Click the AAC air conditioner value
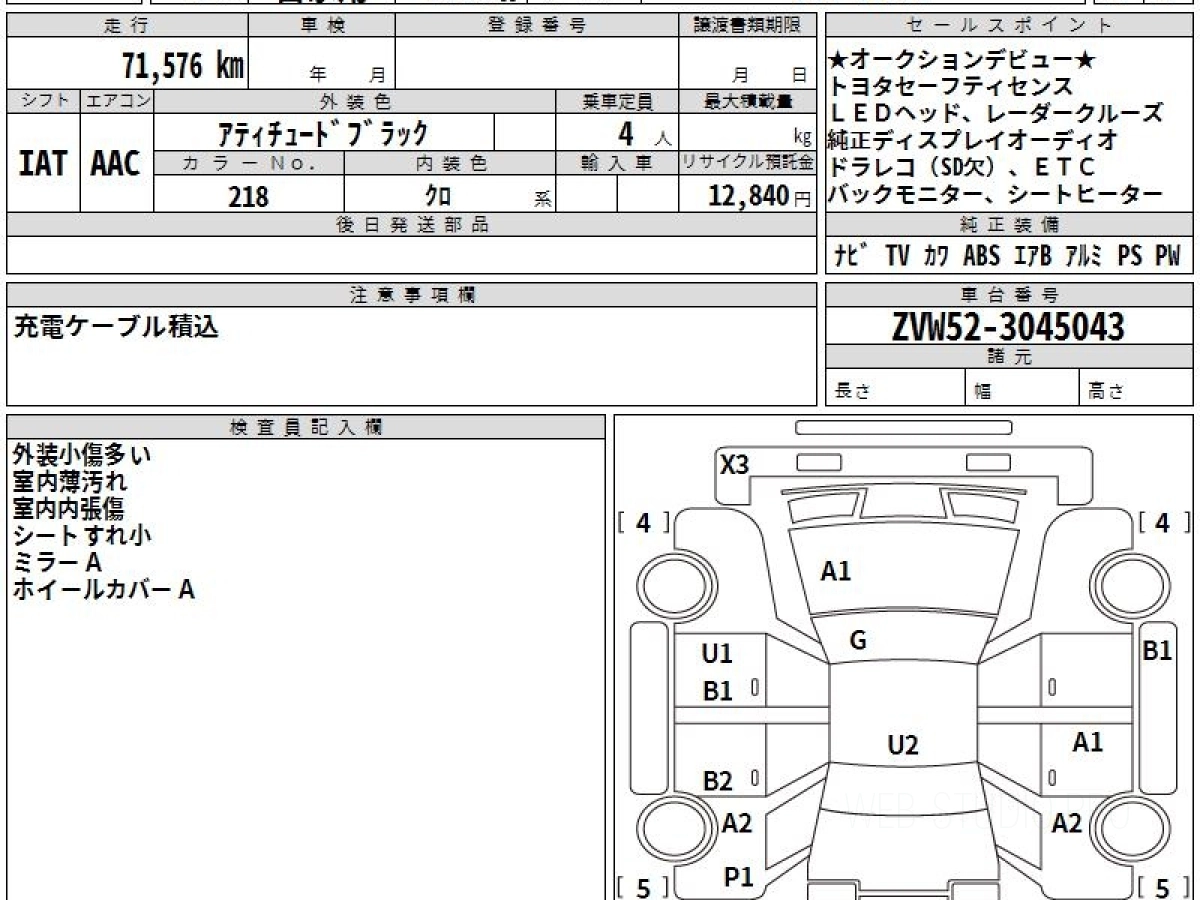Screen dimensions: 1200x900 tap(116, 164)
